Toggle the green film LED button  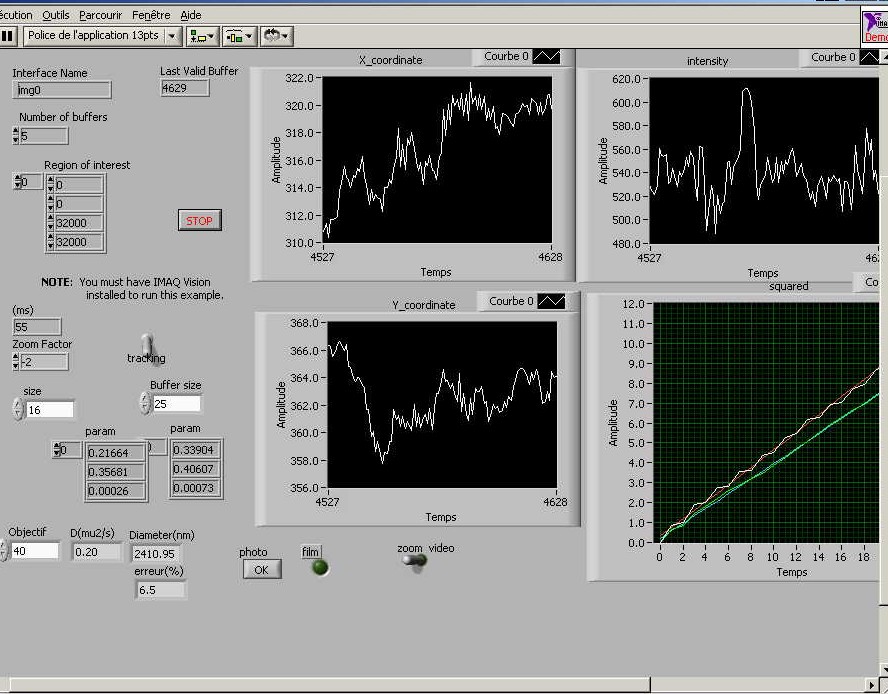320,568
